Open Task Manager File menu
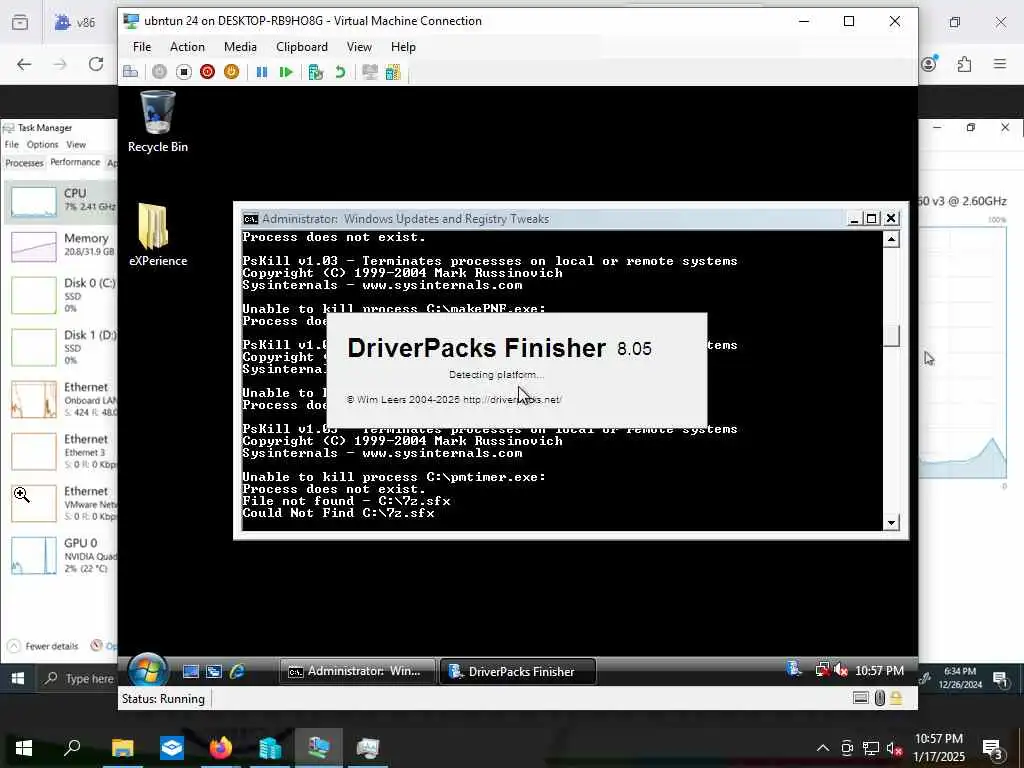The image size is (1024, 768). tap(12, 144)
